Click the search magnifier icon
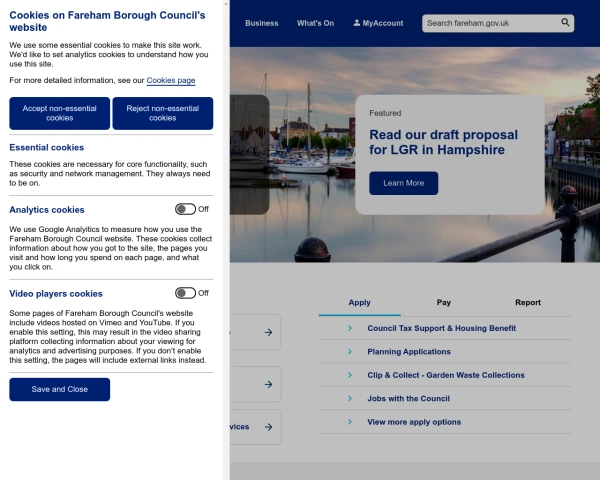This screenshot has height=480, width=600. 565,22
